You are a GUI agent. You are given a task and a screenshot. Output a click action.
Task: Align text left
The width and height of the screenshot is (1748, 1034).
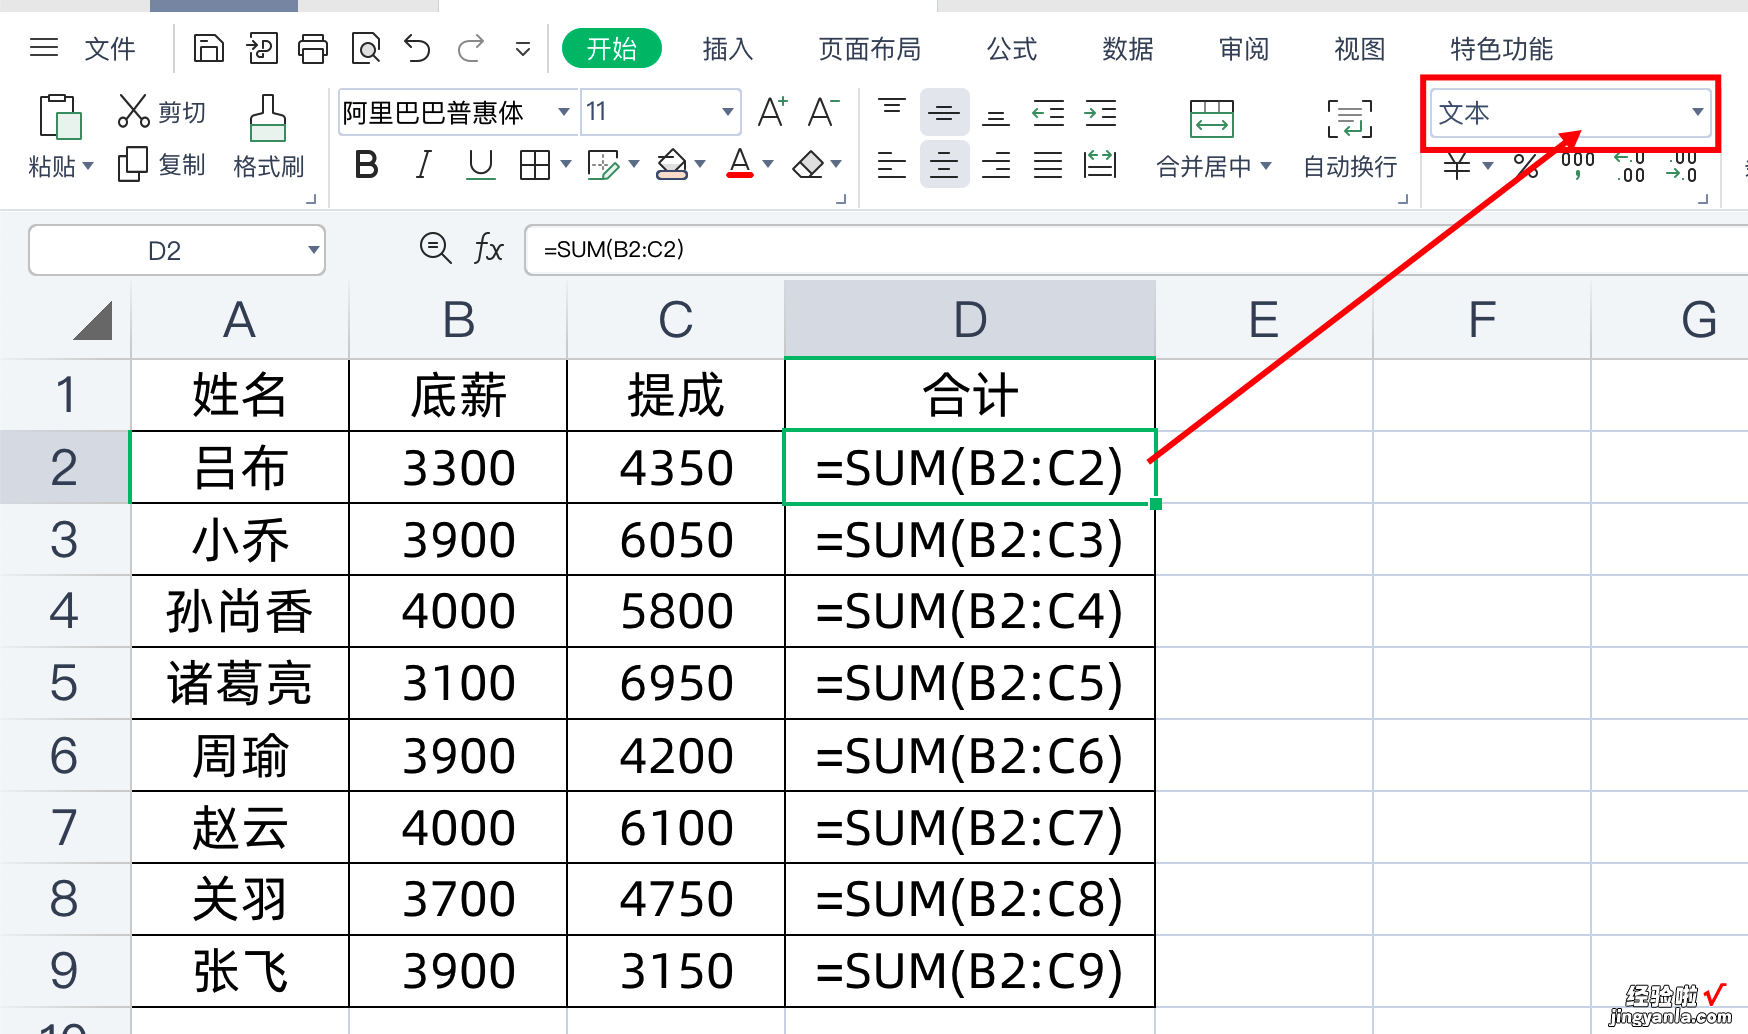892,164
